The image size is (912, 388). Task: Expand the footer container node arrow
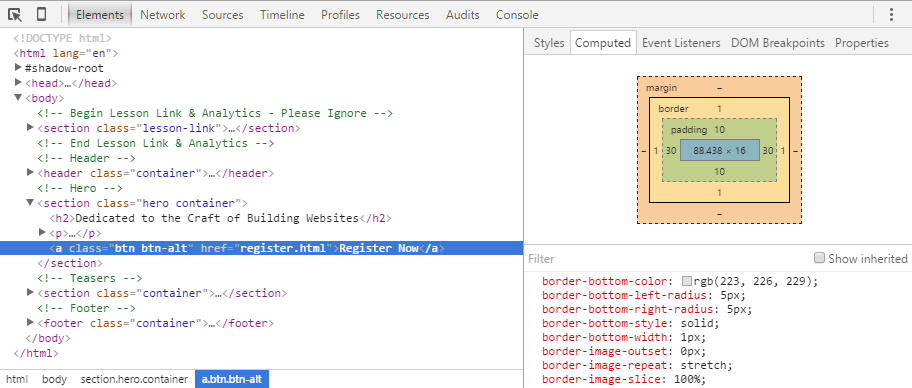click(x=31, y=322)
